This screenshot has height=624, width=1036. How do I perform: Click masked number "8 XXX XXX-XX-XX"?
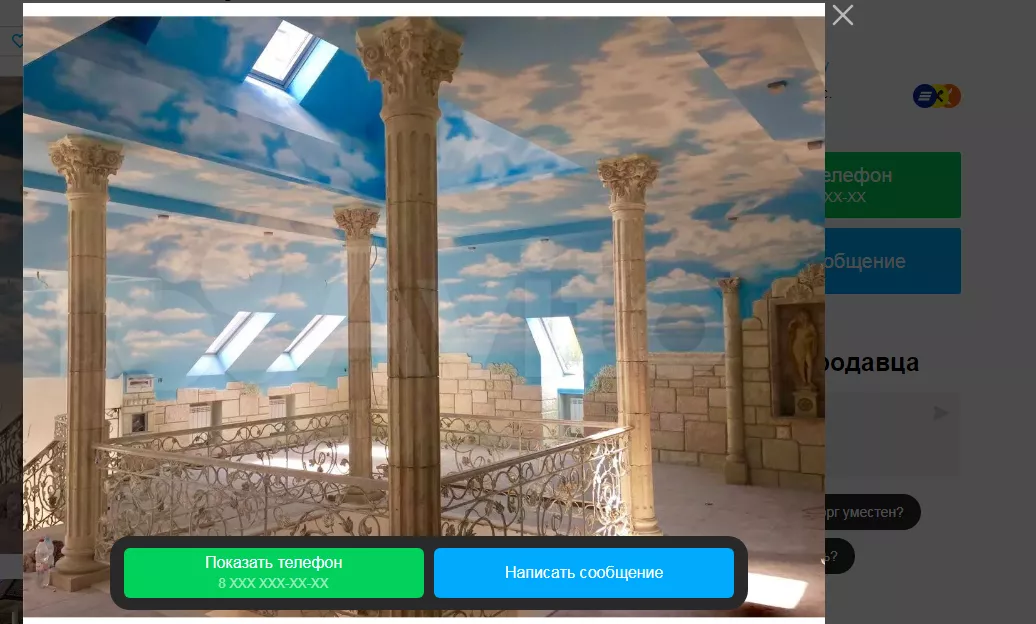tap(273, 583)
